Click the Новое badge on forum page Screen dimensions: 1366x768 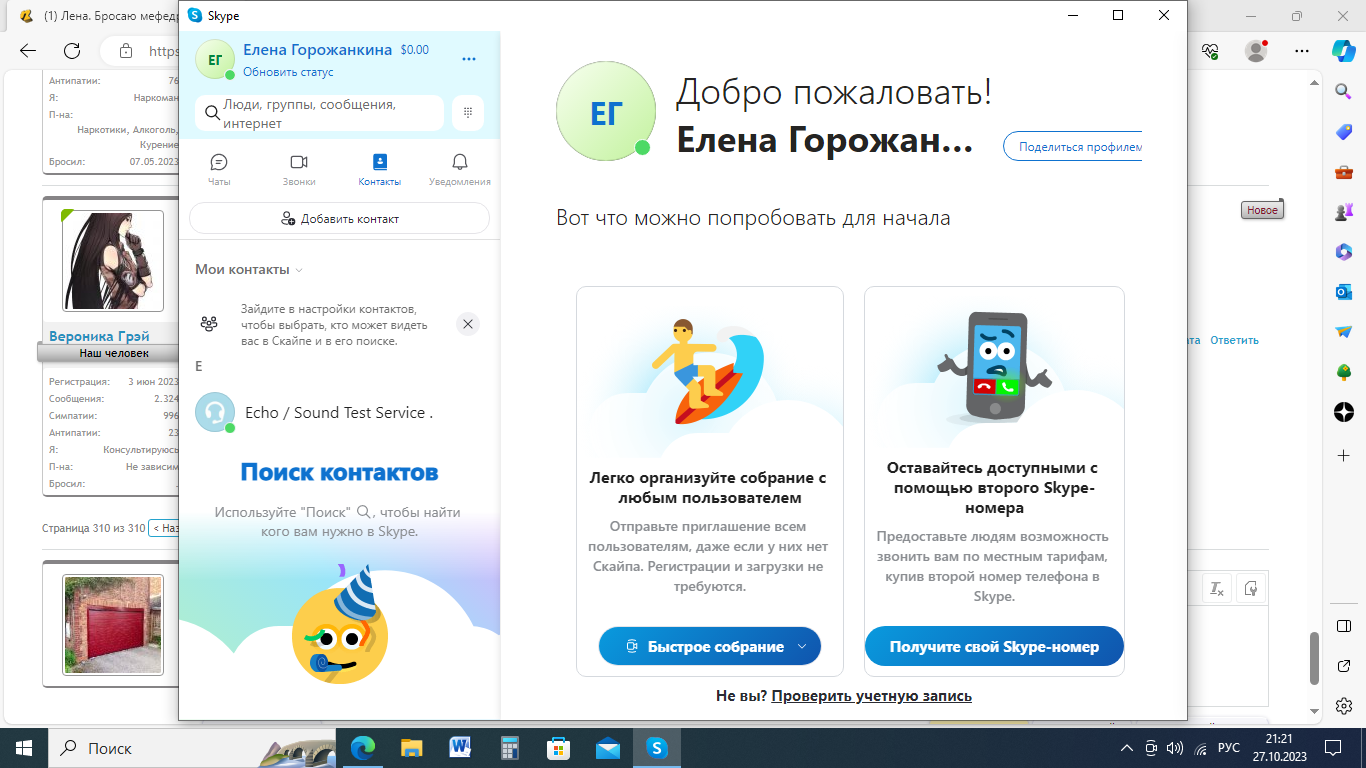pos(1262,210)
